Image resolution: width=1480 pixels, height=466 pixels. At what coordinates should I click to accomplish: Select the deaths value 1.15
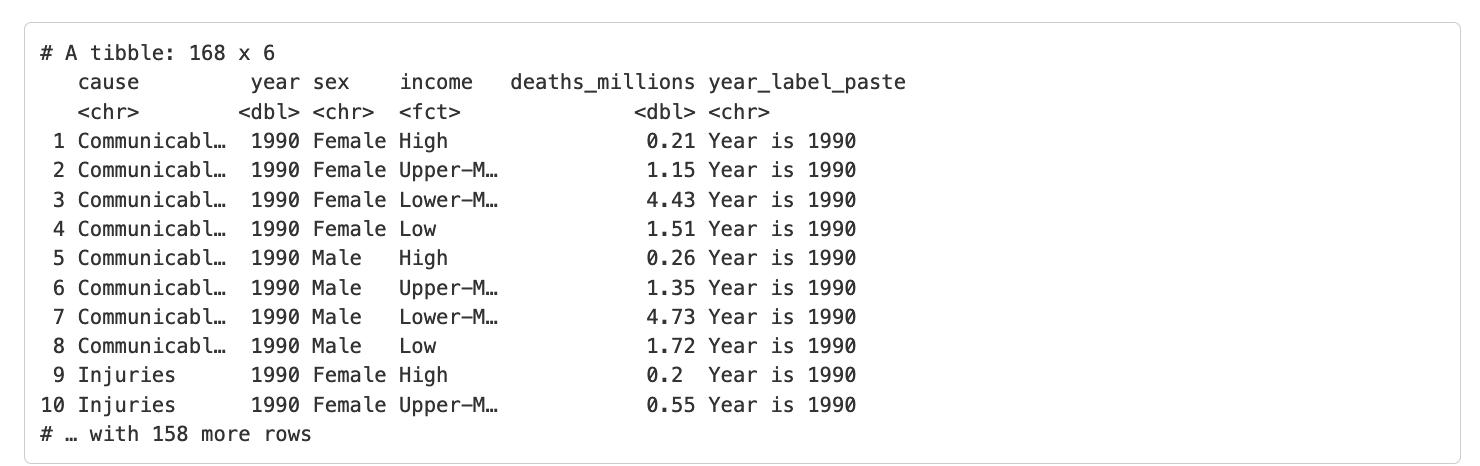670,170
